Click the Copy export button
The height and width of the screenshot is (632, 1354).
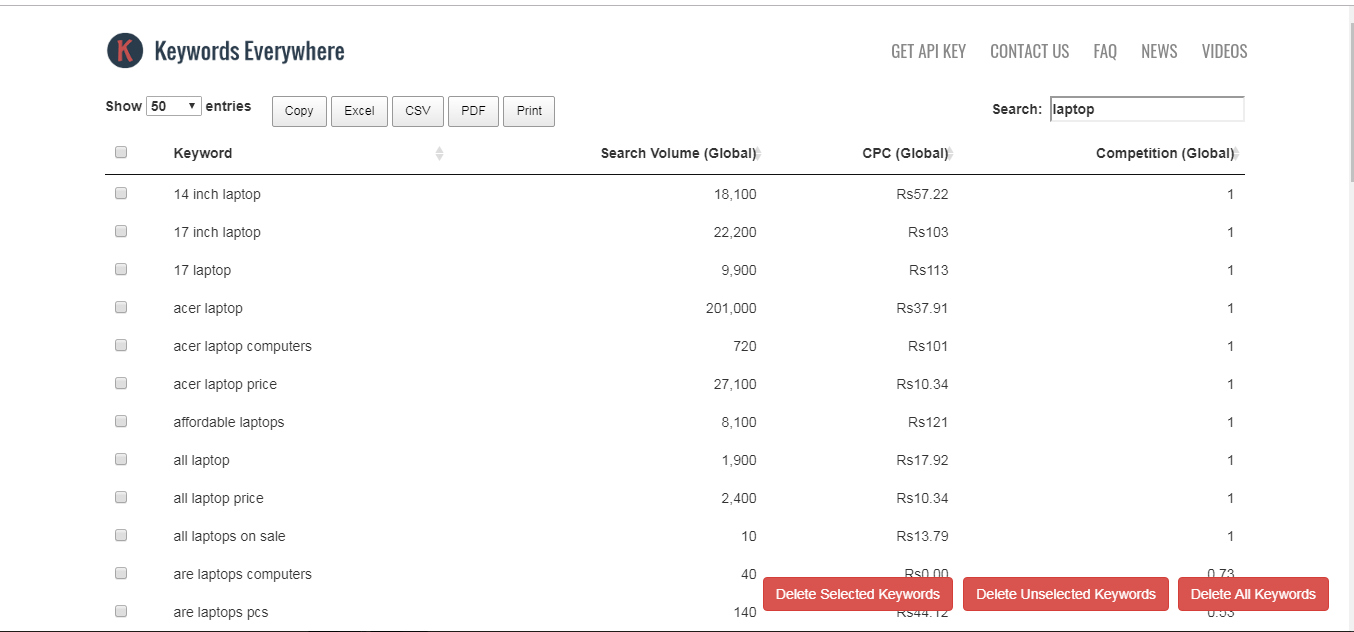click(x=299, y=111)
